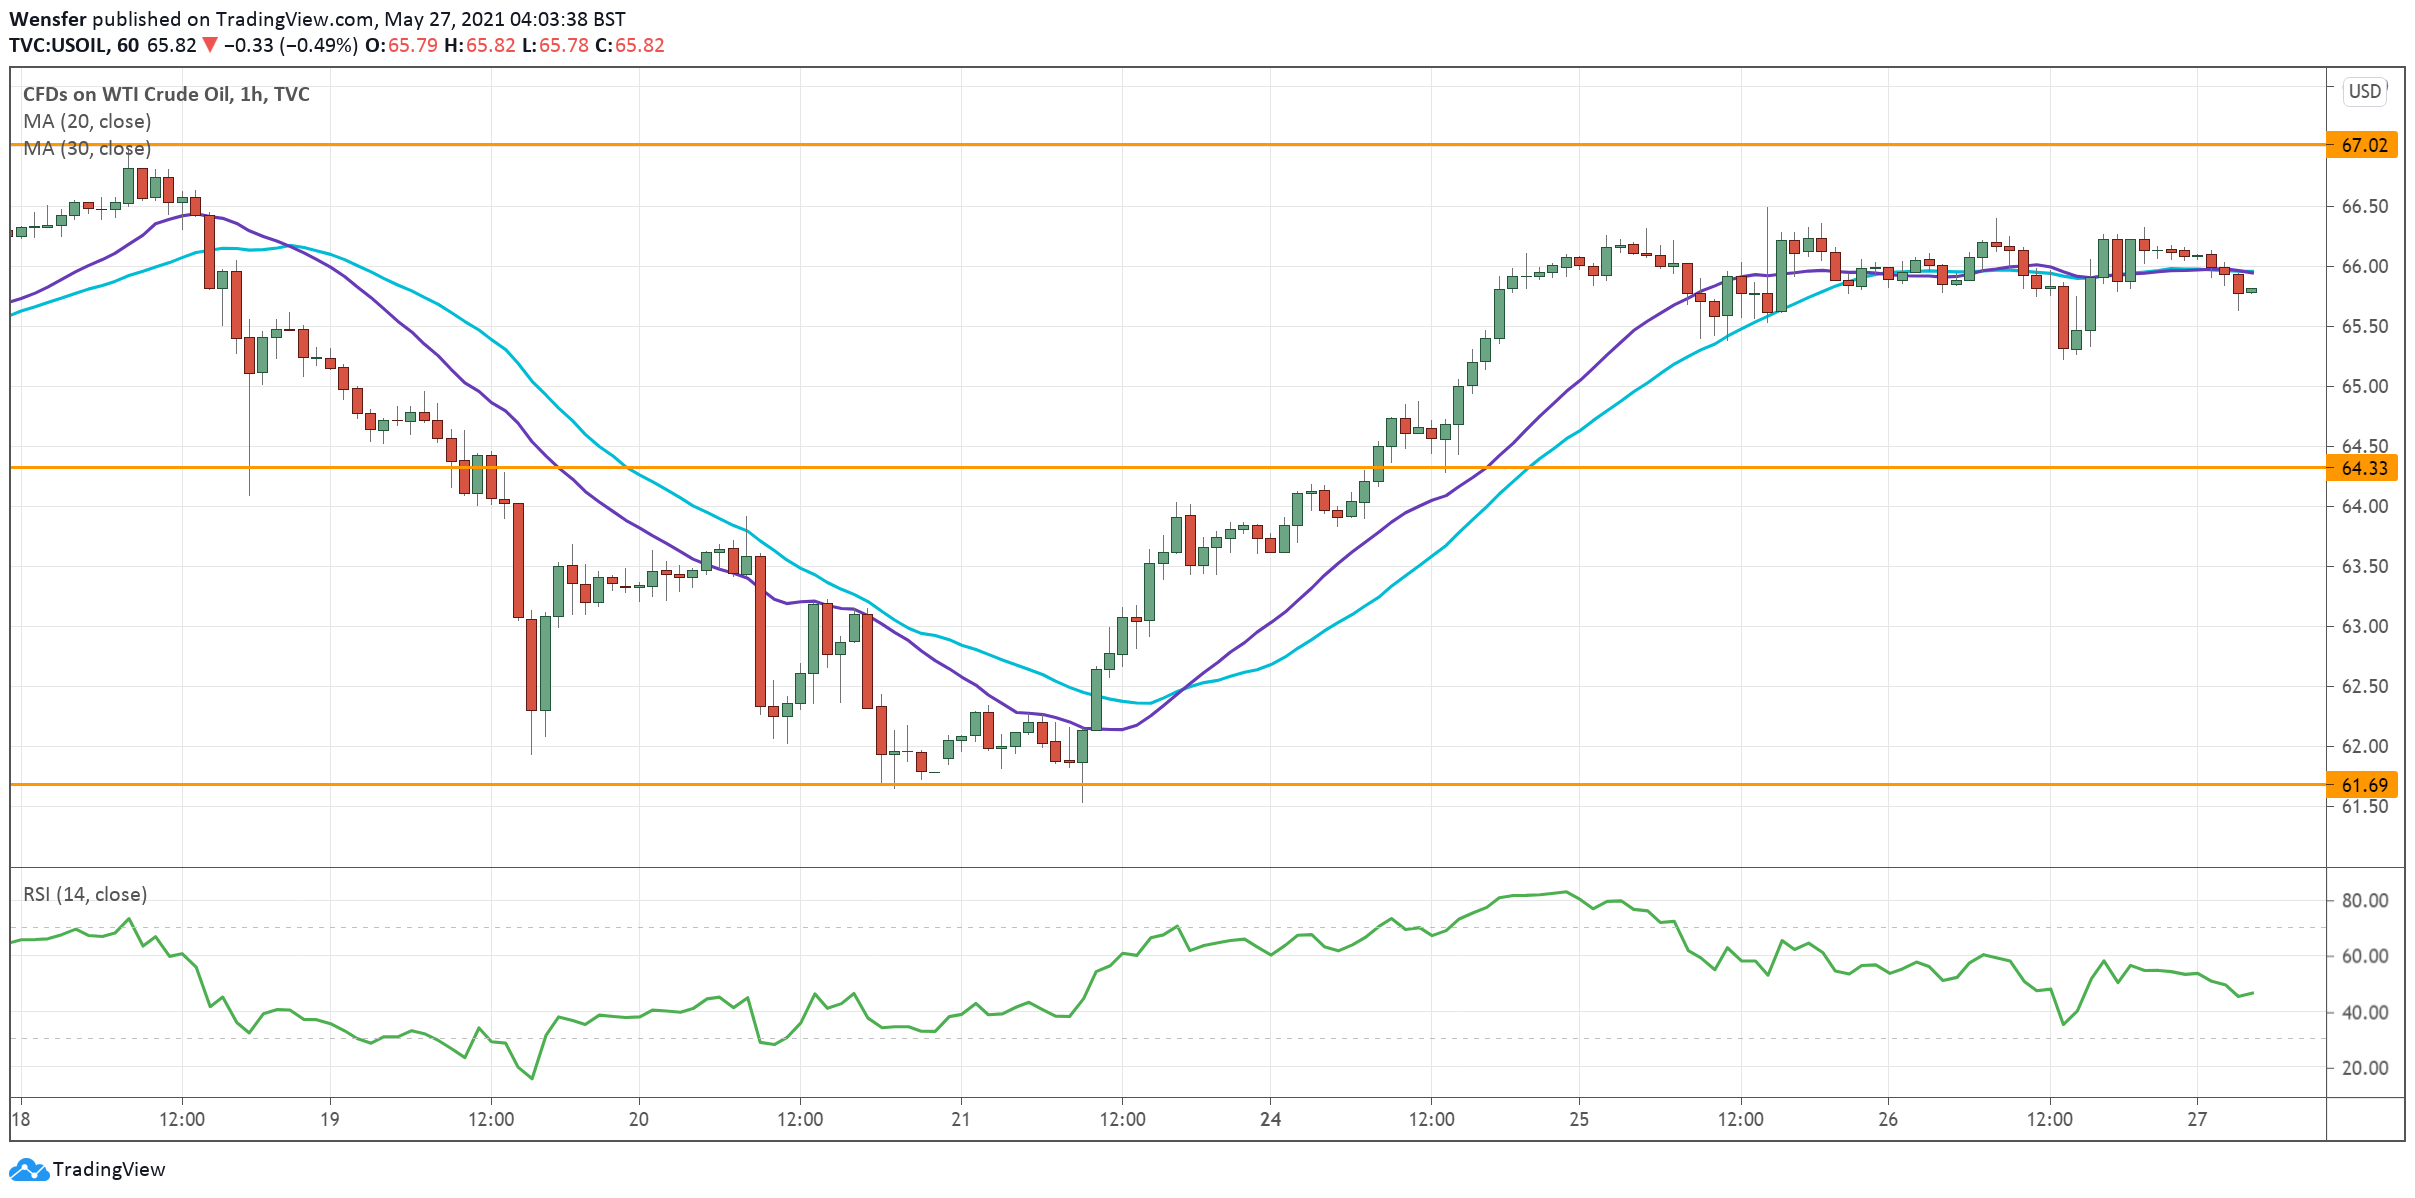Click the 80.00 level on RSI scale
This screenshot has height=1198, width=2415.
(x=2364, y=900)
